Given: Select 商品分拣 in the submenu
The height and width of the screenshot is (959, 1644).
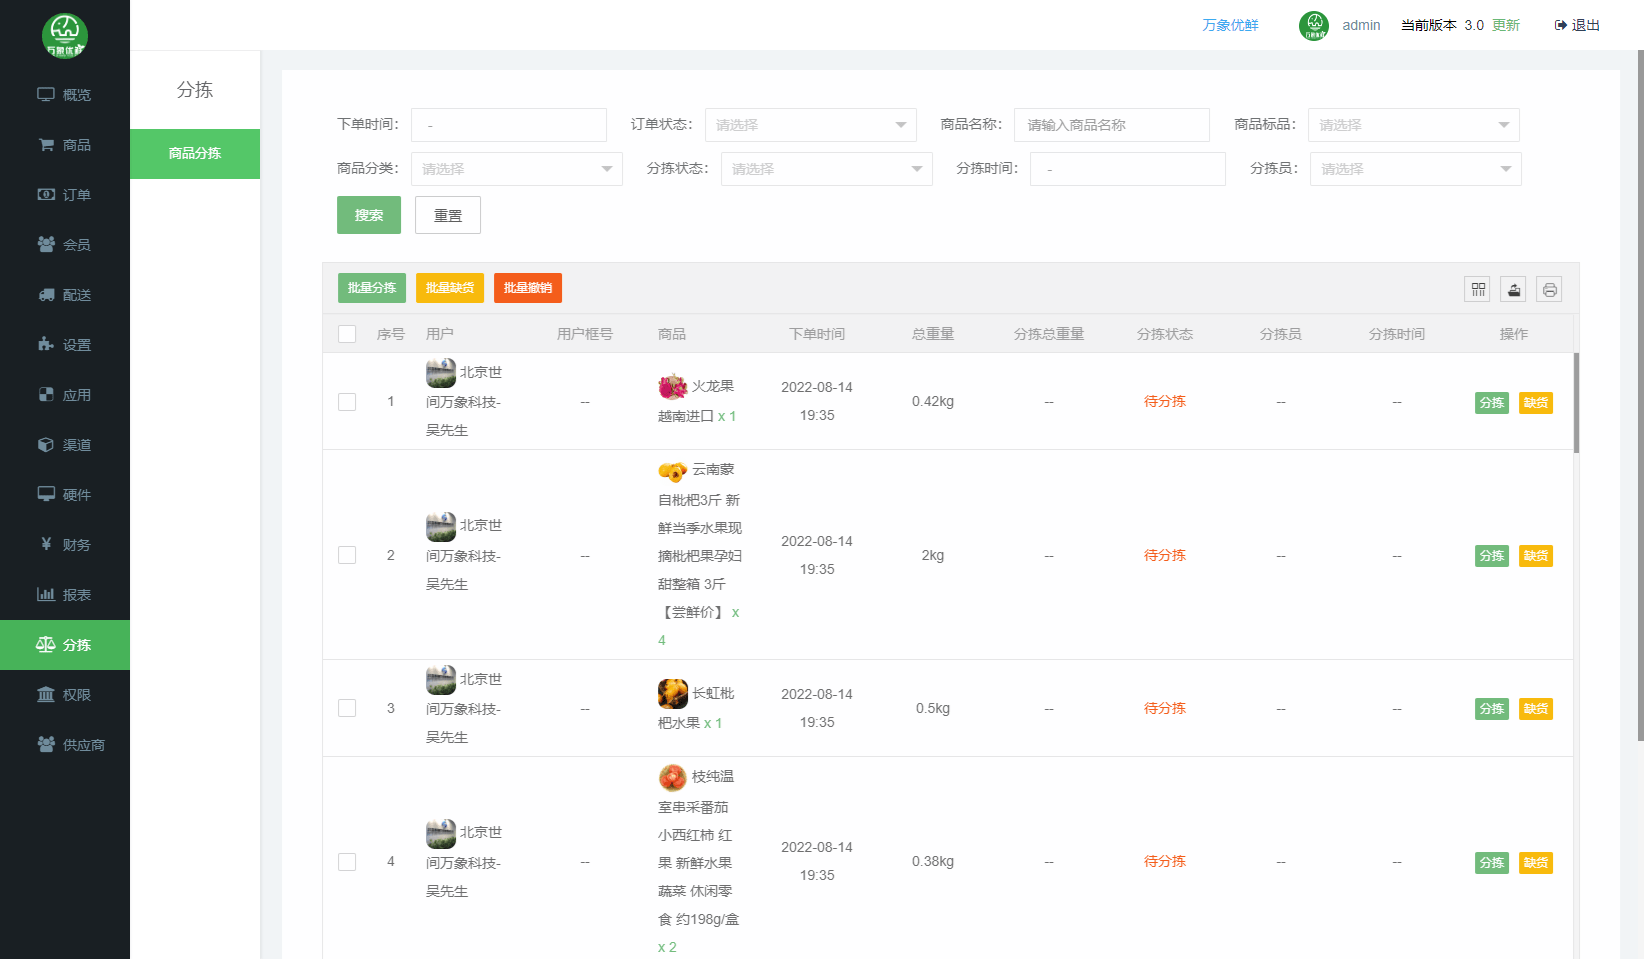Looking at the screenshot, I should 195,154.
